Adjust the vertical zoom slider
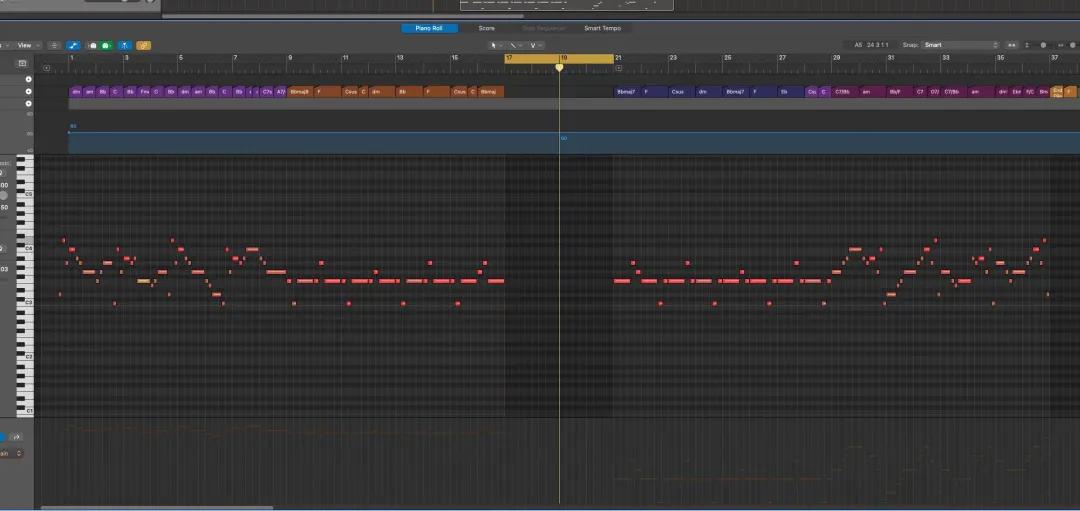This screenshot has height=511, width=1080. point(1043,45)
